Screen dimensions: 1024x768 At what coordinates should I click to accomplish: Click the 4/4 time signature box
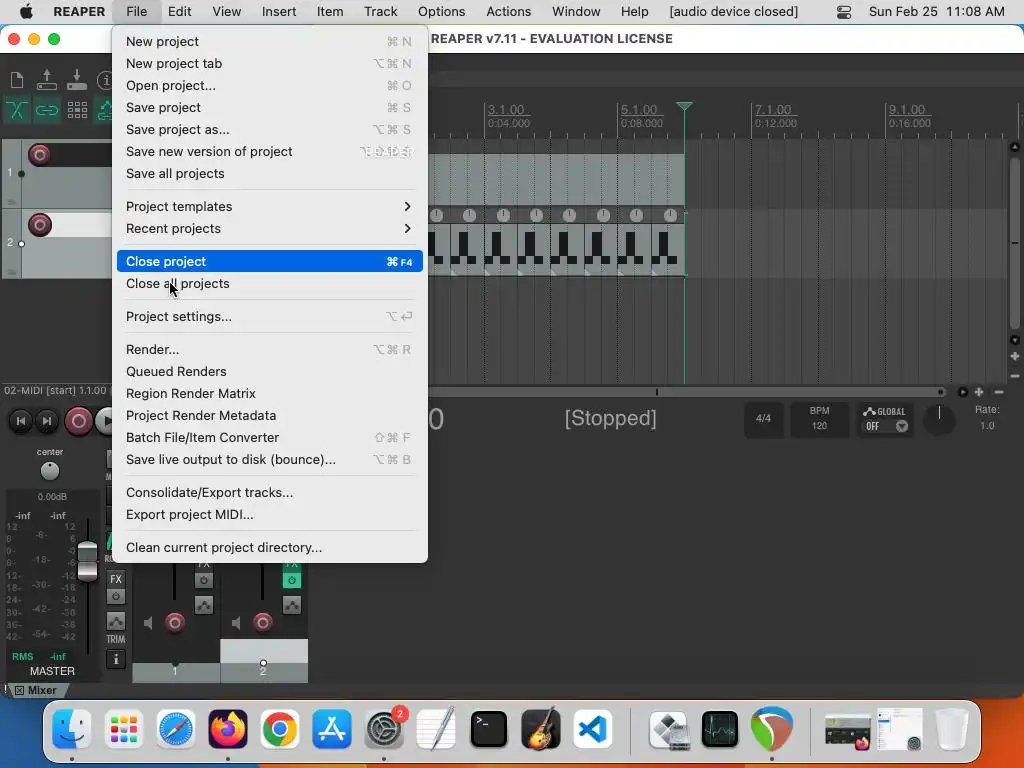click(x=763, y=419)
